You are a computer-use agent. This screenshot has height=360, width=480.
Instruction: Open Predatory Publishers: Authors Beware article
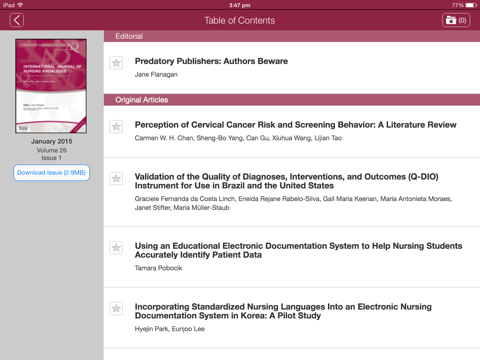tap(211, 61)
